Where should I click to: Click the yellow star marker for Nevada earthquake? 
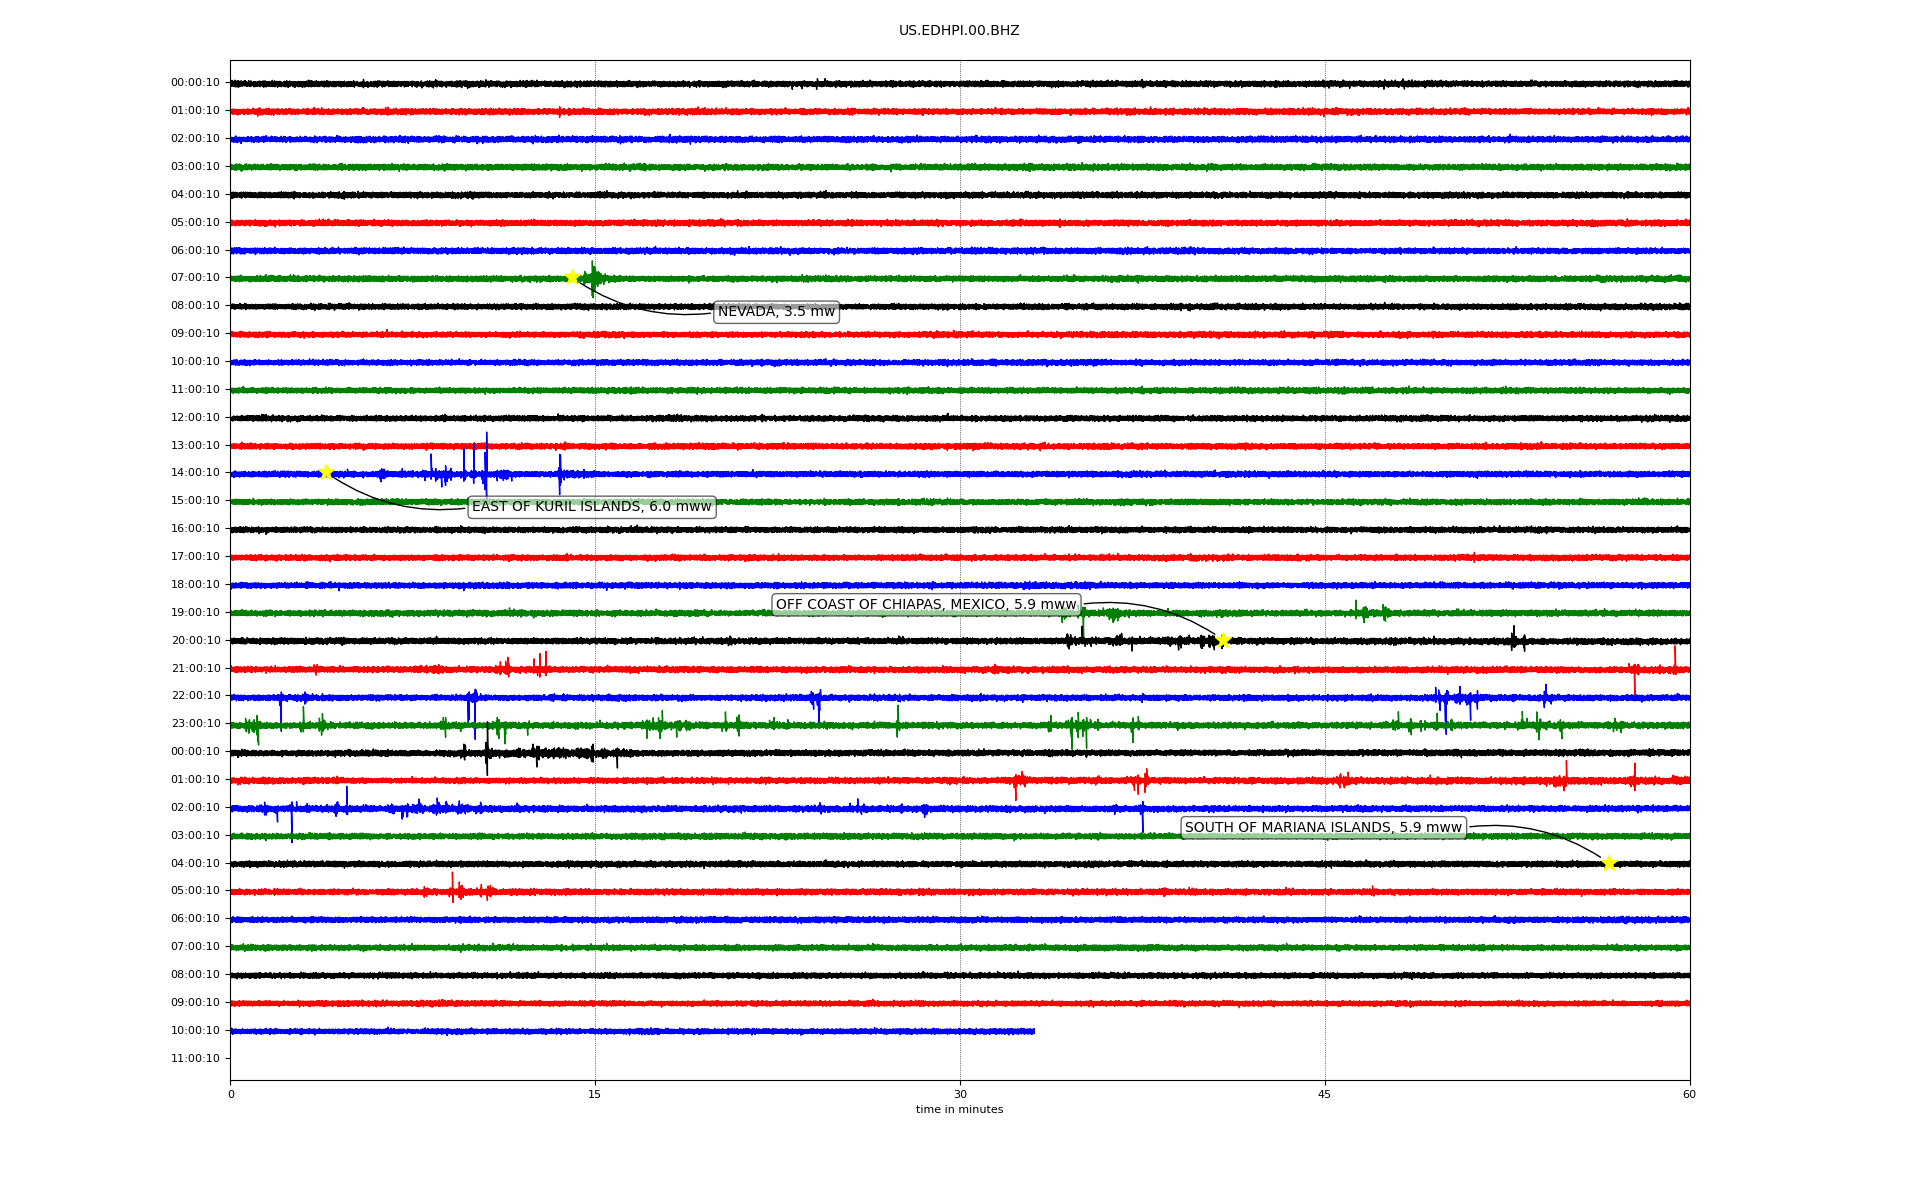pyautogui.click(x=572, y=277)
